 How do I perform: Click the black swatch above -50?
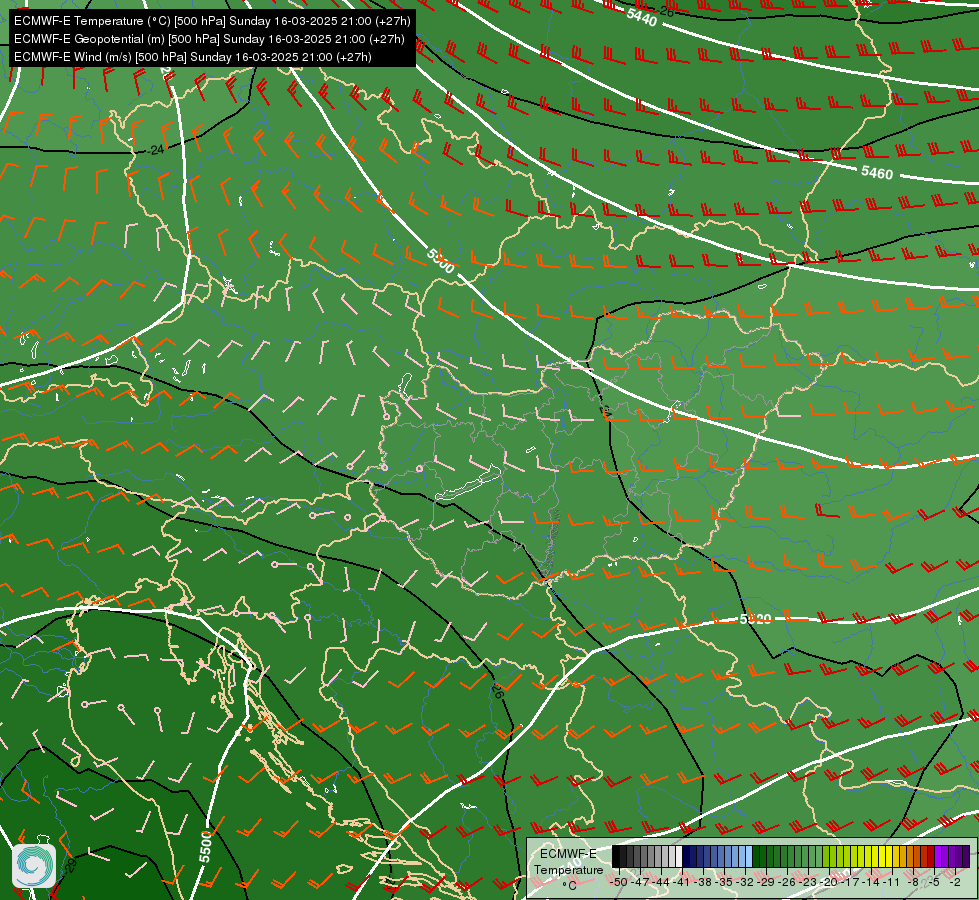(616, 856)
